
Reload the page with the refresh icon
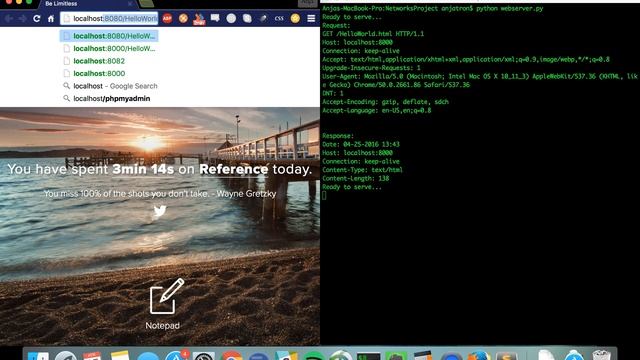click(37, 18)
